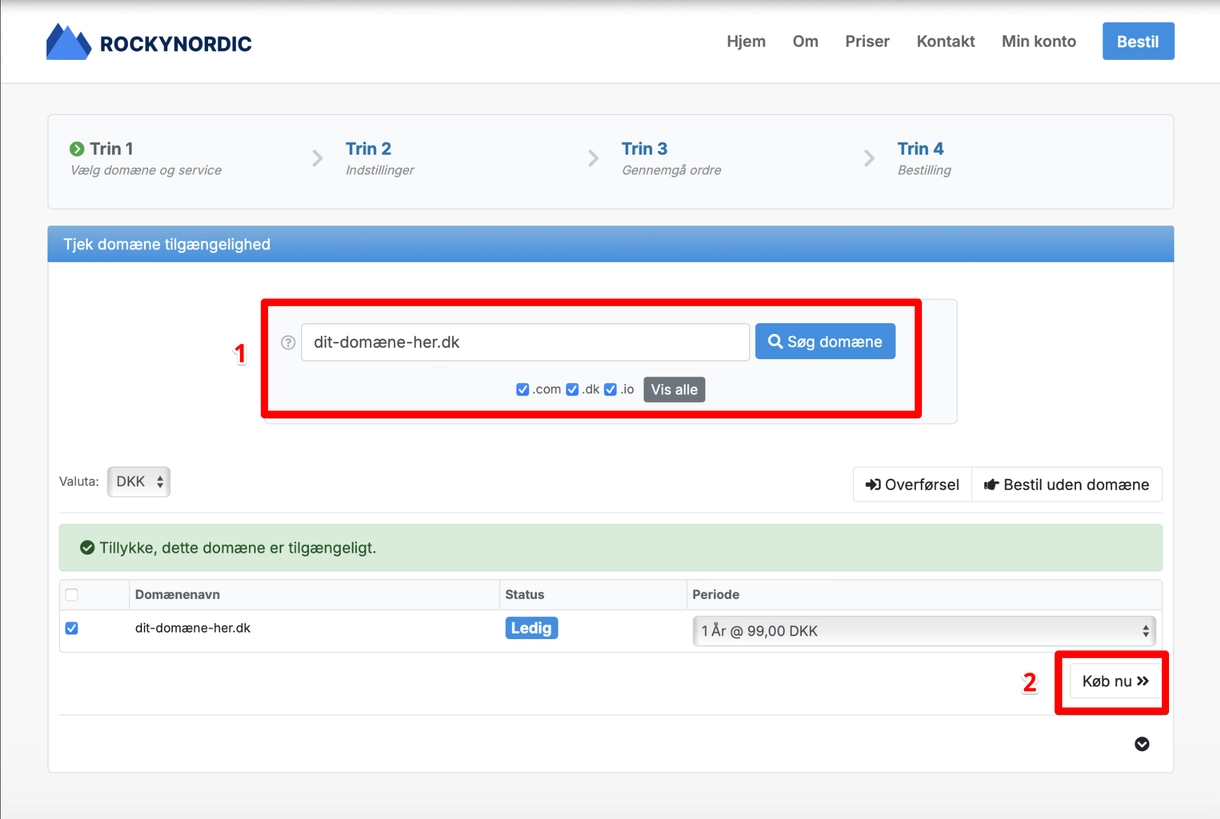This screenshot has width=1220, height=819.
Task: Click the help question mark icon
Action: [x=288, y=342]
